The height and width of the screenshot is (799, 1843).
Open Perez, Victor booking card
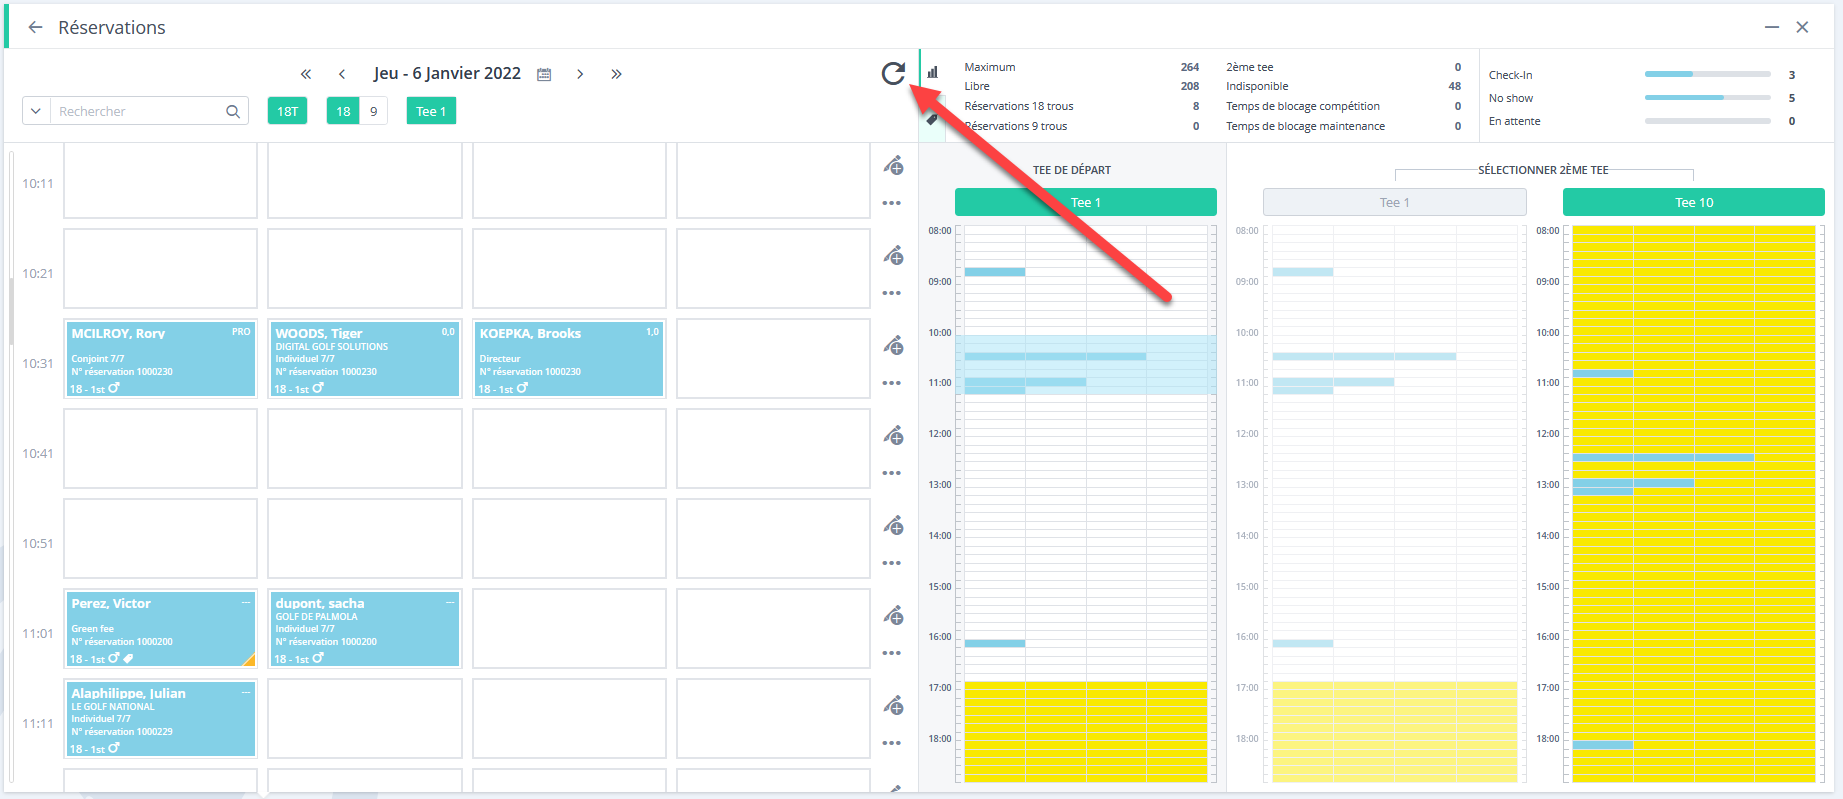pyautogui.click(x=160, y=629)
